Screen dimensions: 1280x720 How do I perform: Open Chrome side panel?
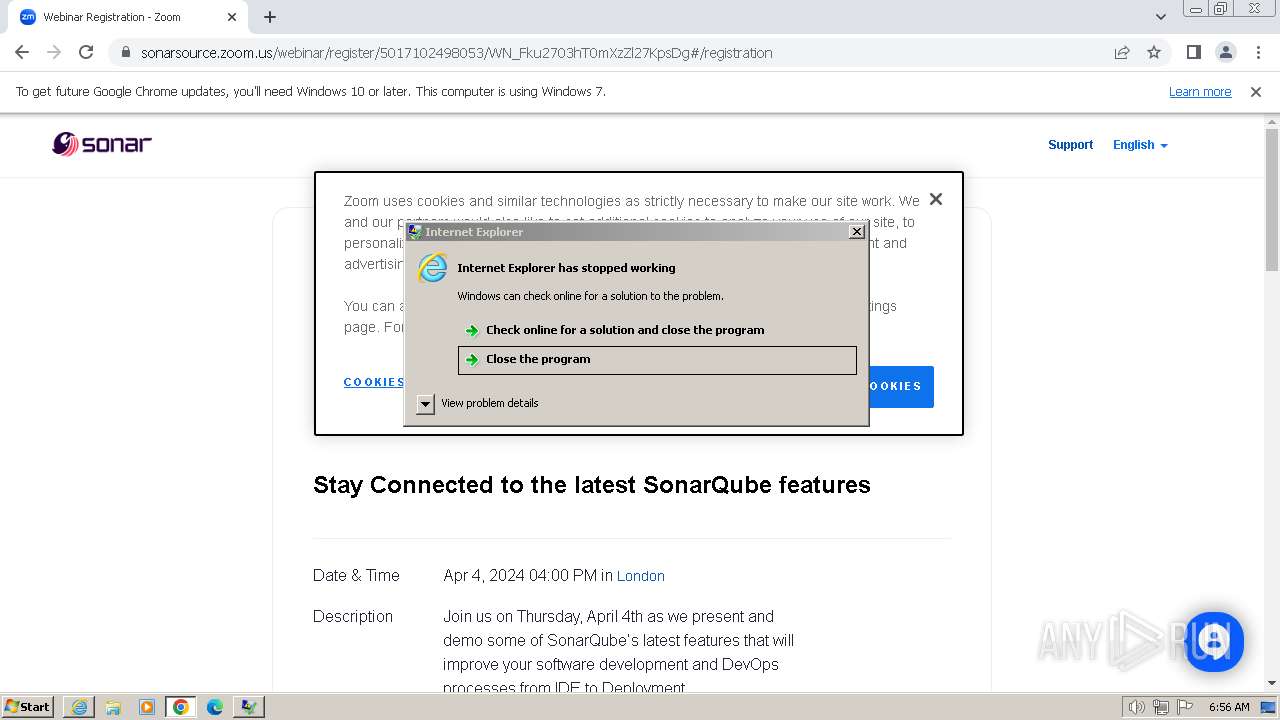tap(1193, 52)
